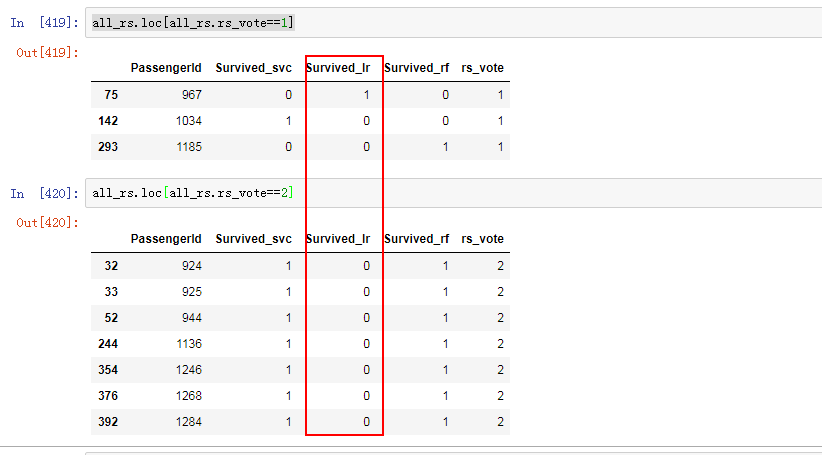This screenshot has height=455, width=822.
Task: Click row index 244
Action: coord(108,344)
